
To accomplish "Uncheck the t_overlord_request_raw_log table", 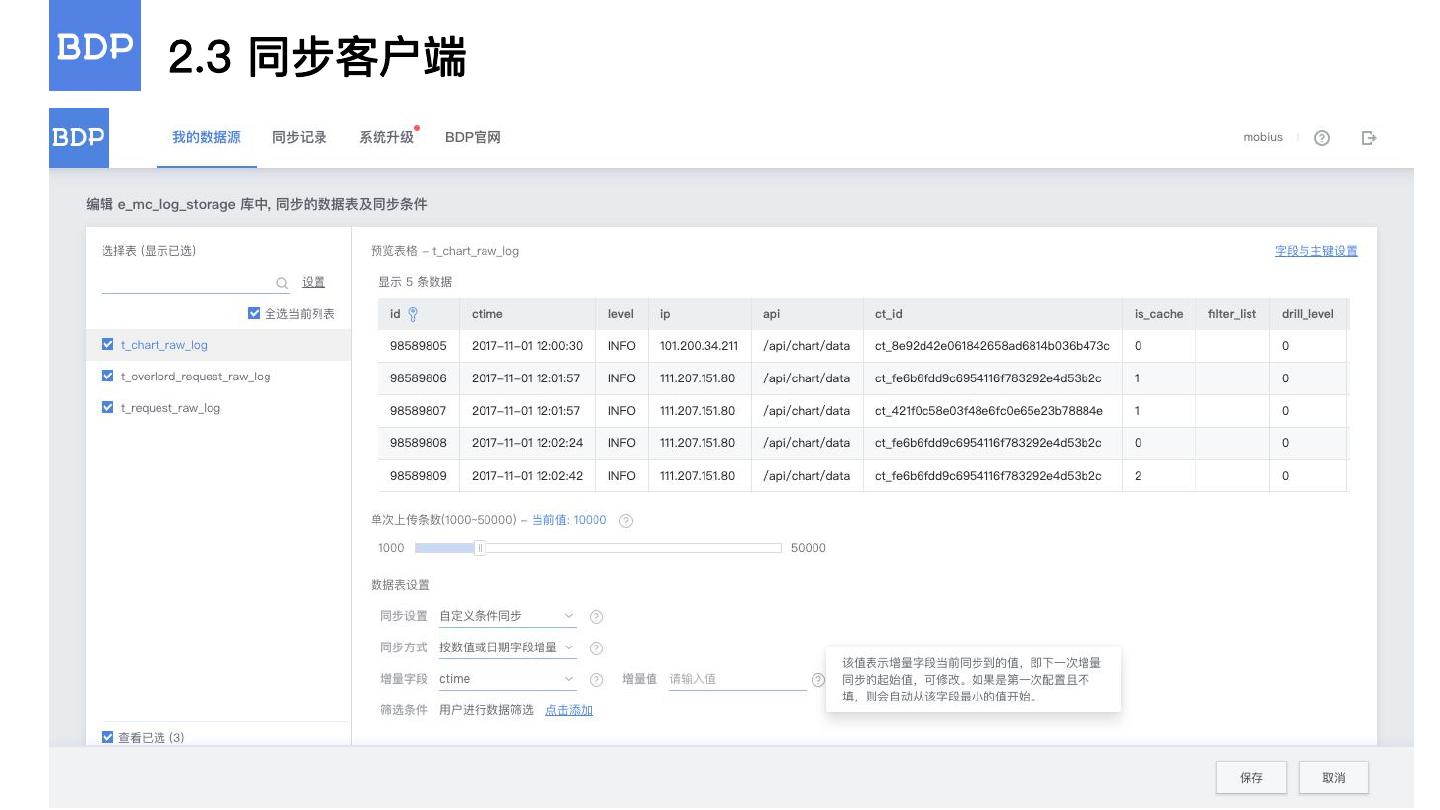I will click(108, 376).
